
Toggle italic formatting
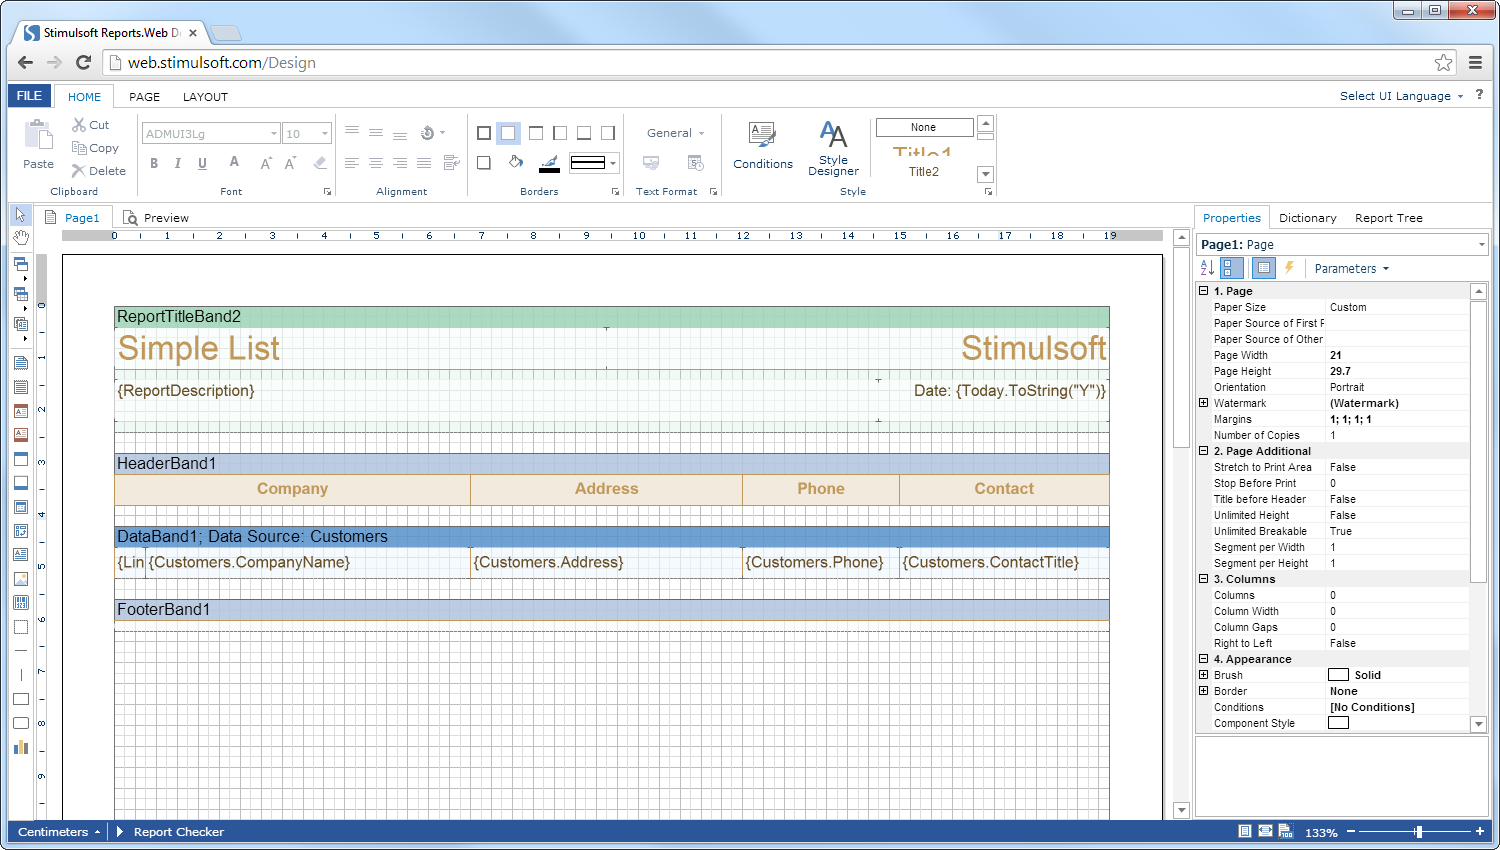coord(176,162)
